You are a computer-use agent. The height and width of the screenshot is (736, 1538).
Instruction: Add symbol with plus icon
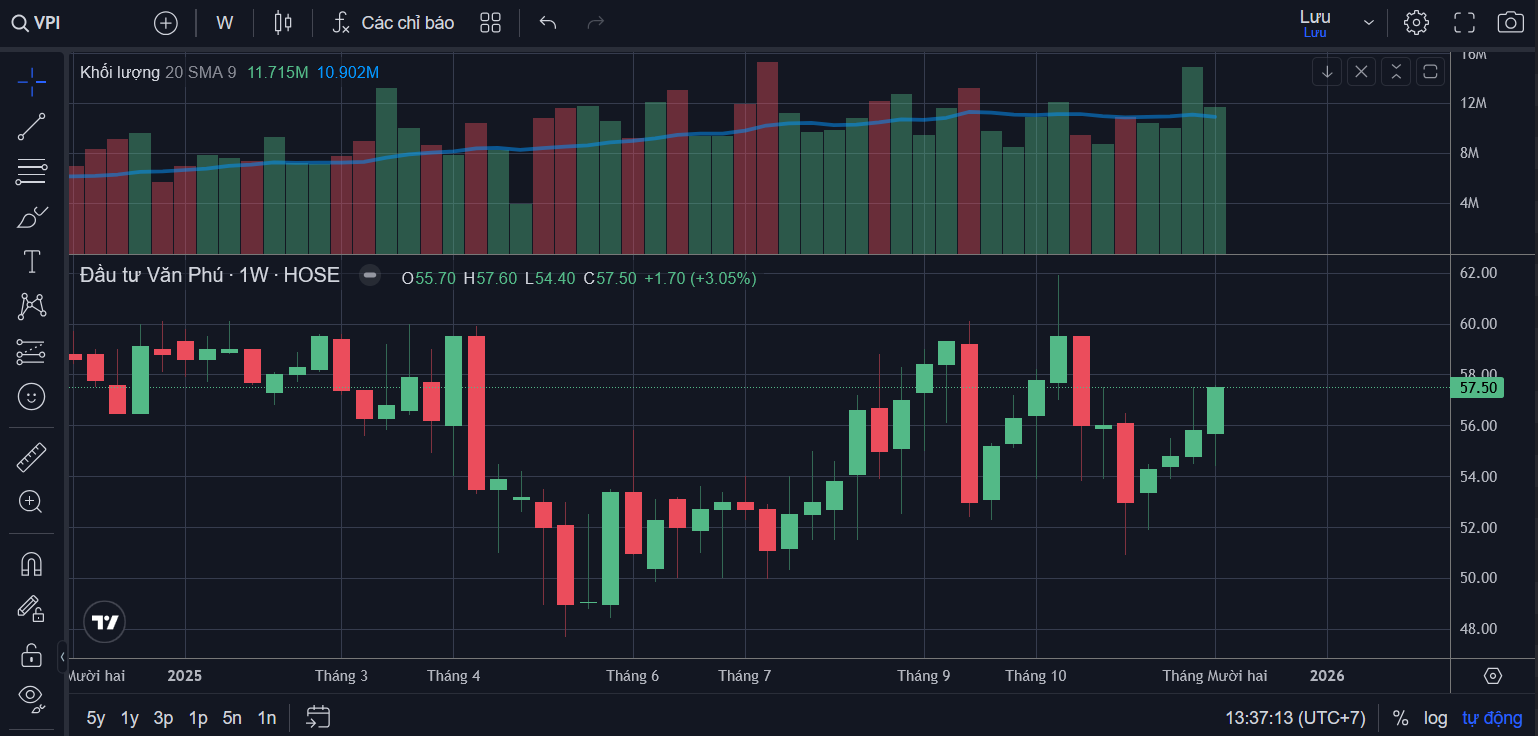166,23
